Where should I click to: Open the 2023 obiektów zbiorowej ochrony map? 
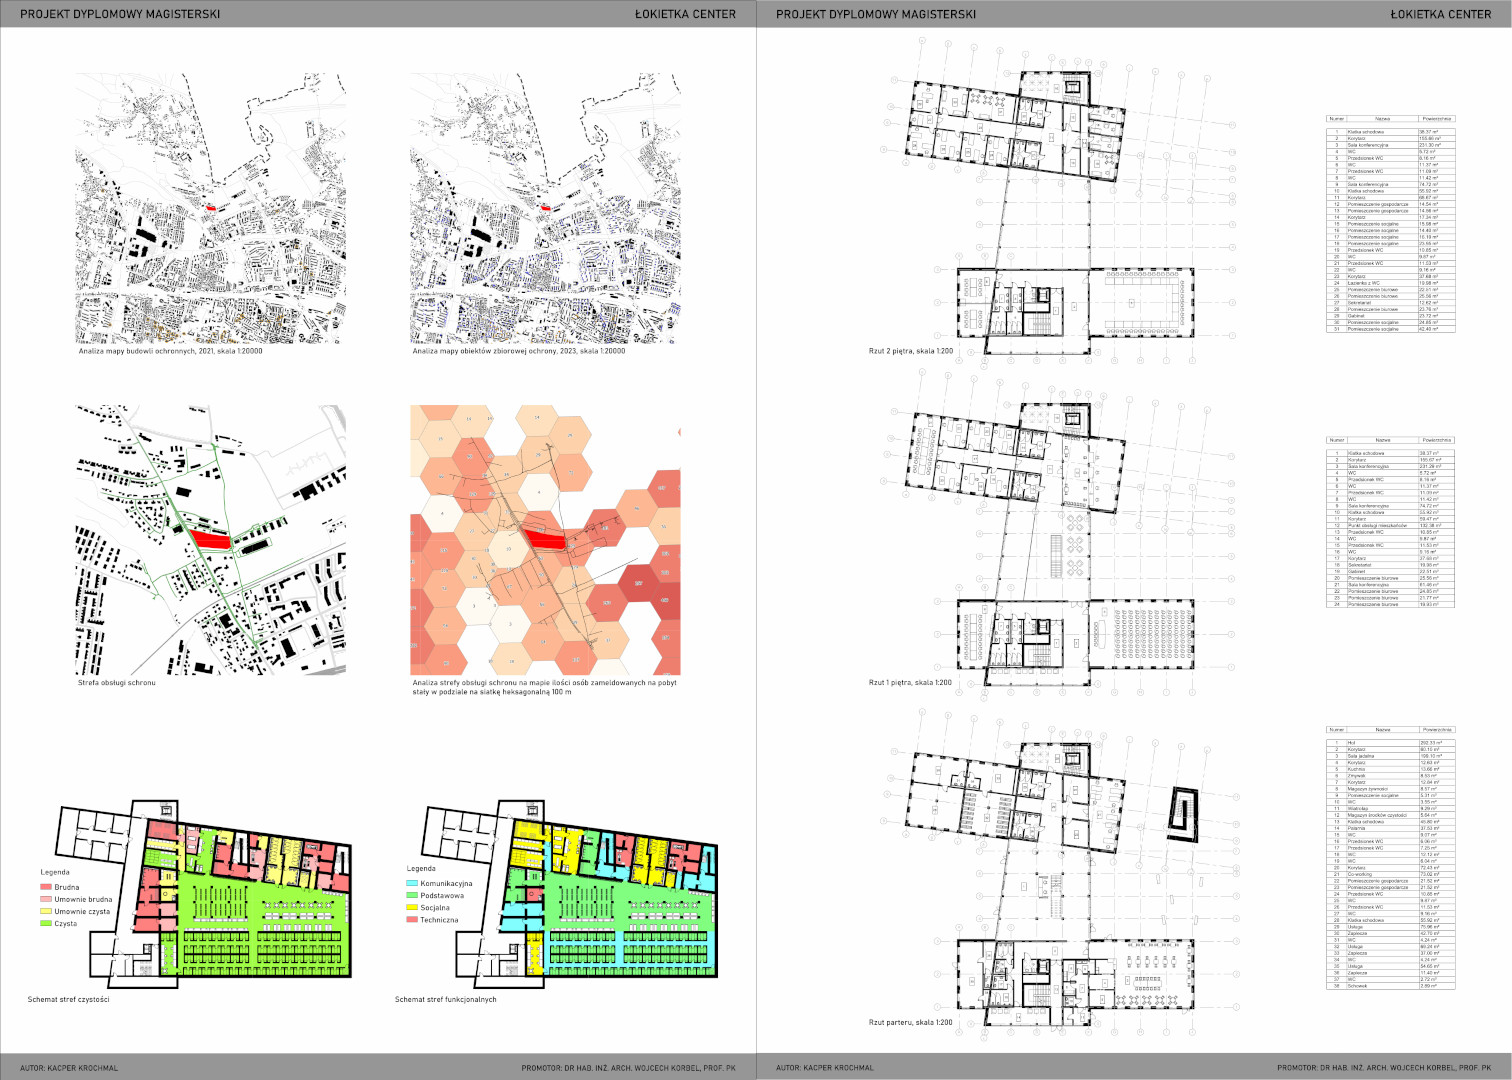coord(545,208)
